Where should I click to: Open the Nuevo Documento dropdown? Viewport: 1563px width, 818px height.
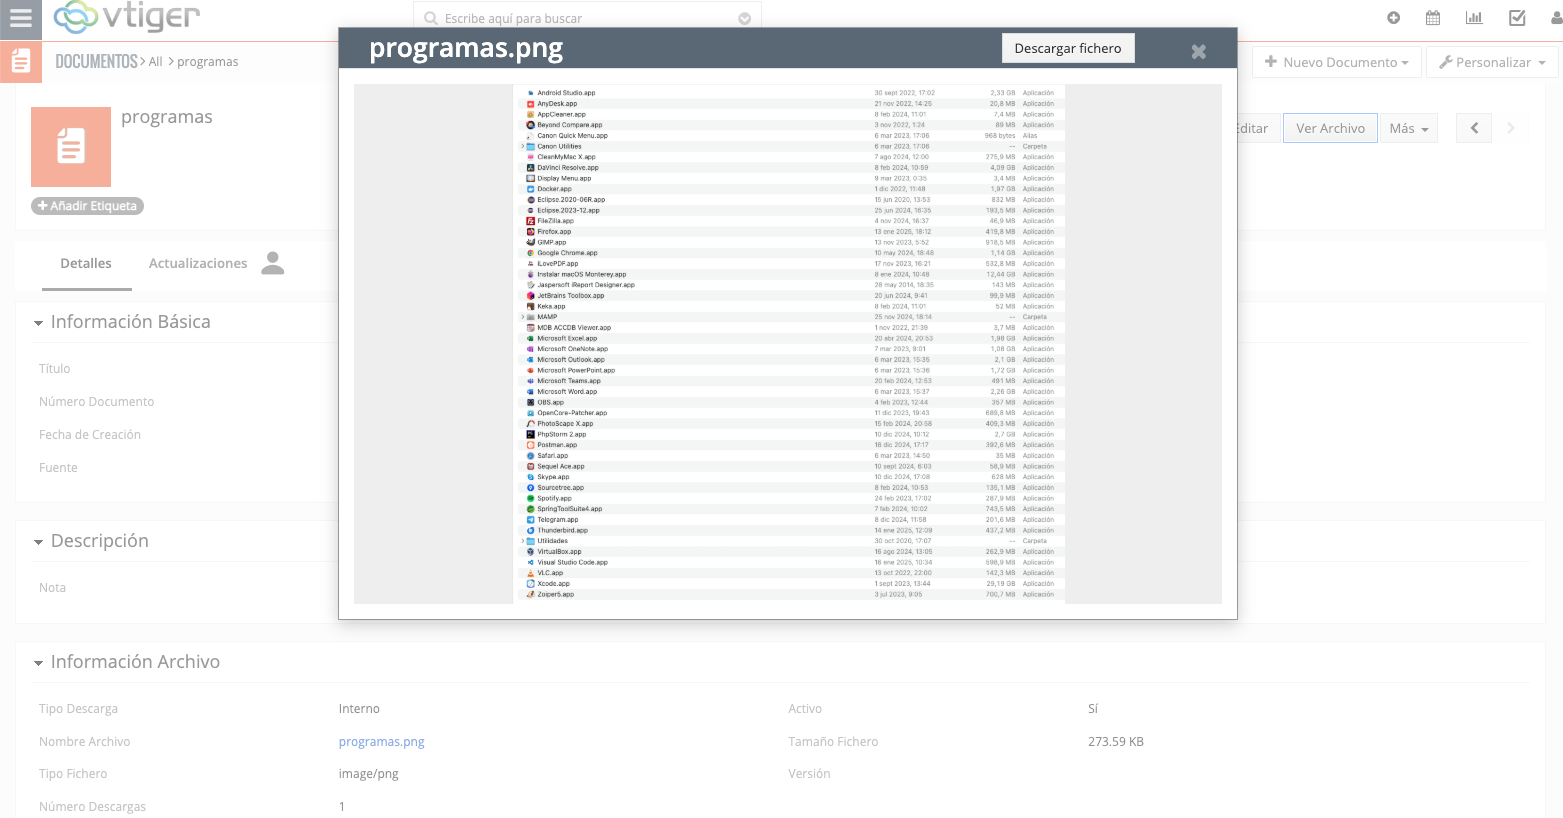pyautogui.click(x=1336, y=62)
